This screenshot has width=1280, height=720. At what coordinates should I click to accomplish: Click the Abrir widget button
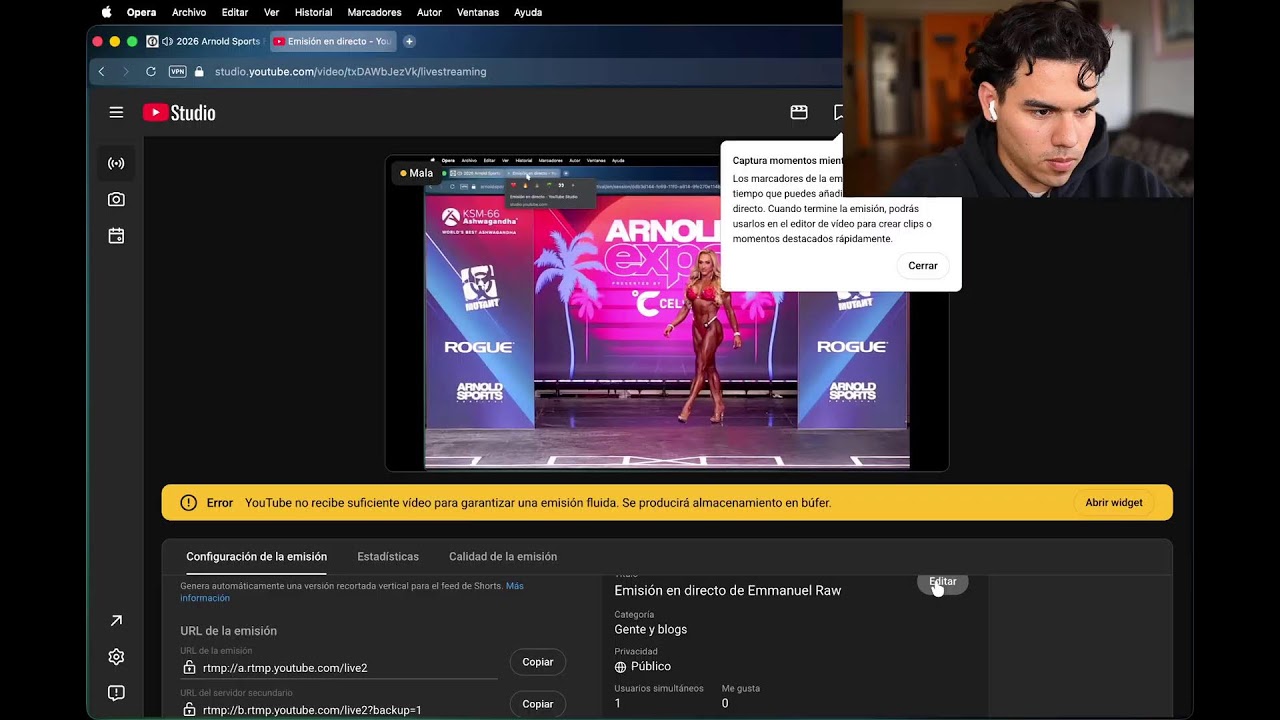click(1114, 503)
